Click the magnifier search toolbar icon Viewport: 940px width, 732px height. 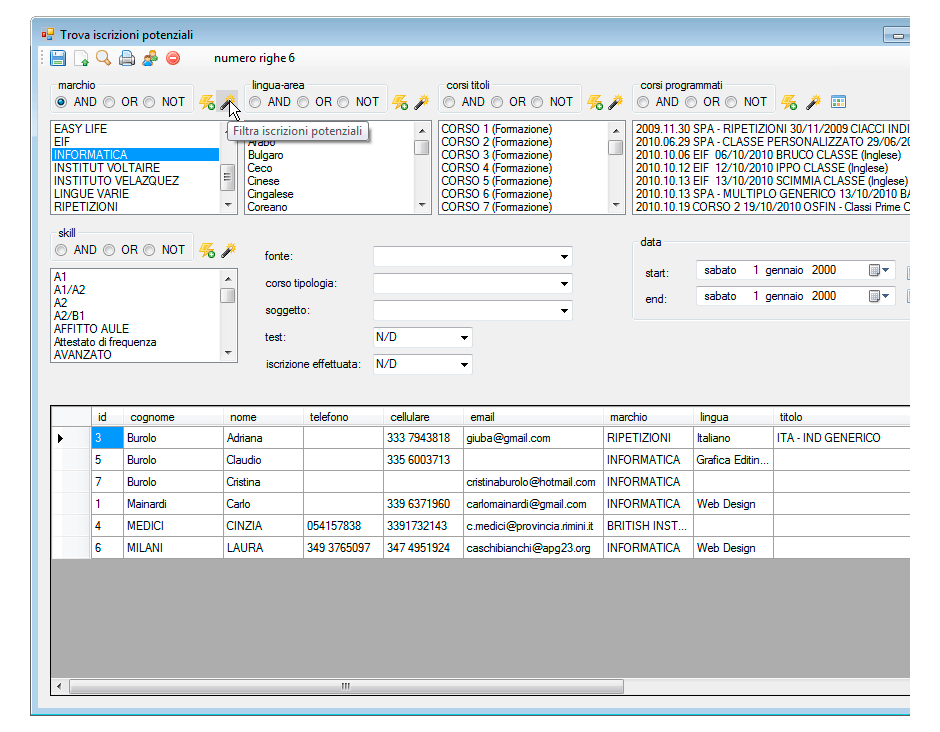click(104, 58)
